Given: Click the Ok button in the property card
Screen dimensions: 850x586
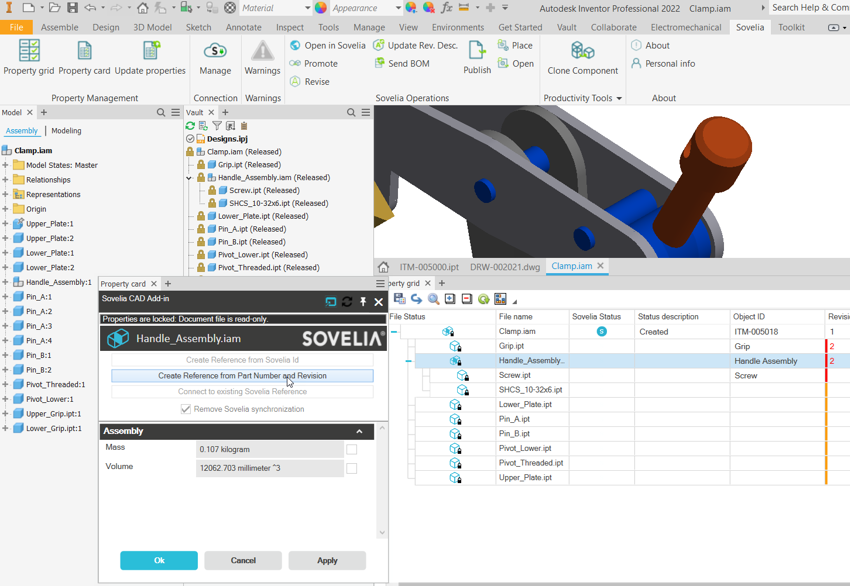Looking at the screenshot, I should point(159,561).
